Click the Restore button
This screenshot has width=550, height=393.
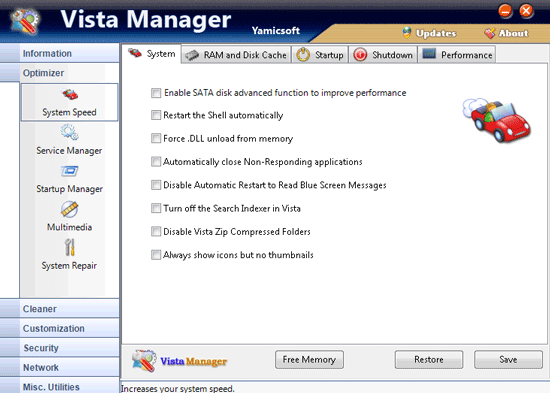pyautogui.click(x=429, y=360)
